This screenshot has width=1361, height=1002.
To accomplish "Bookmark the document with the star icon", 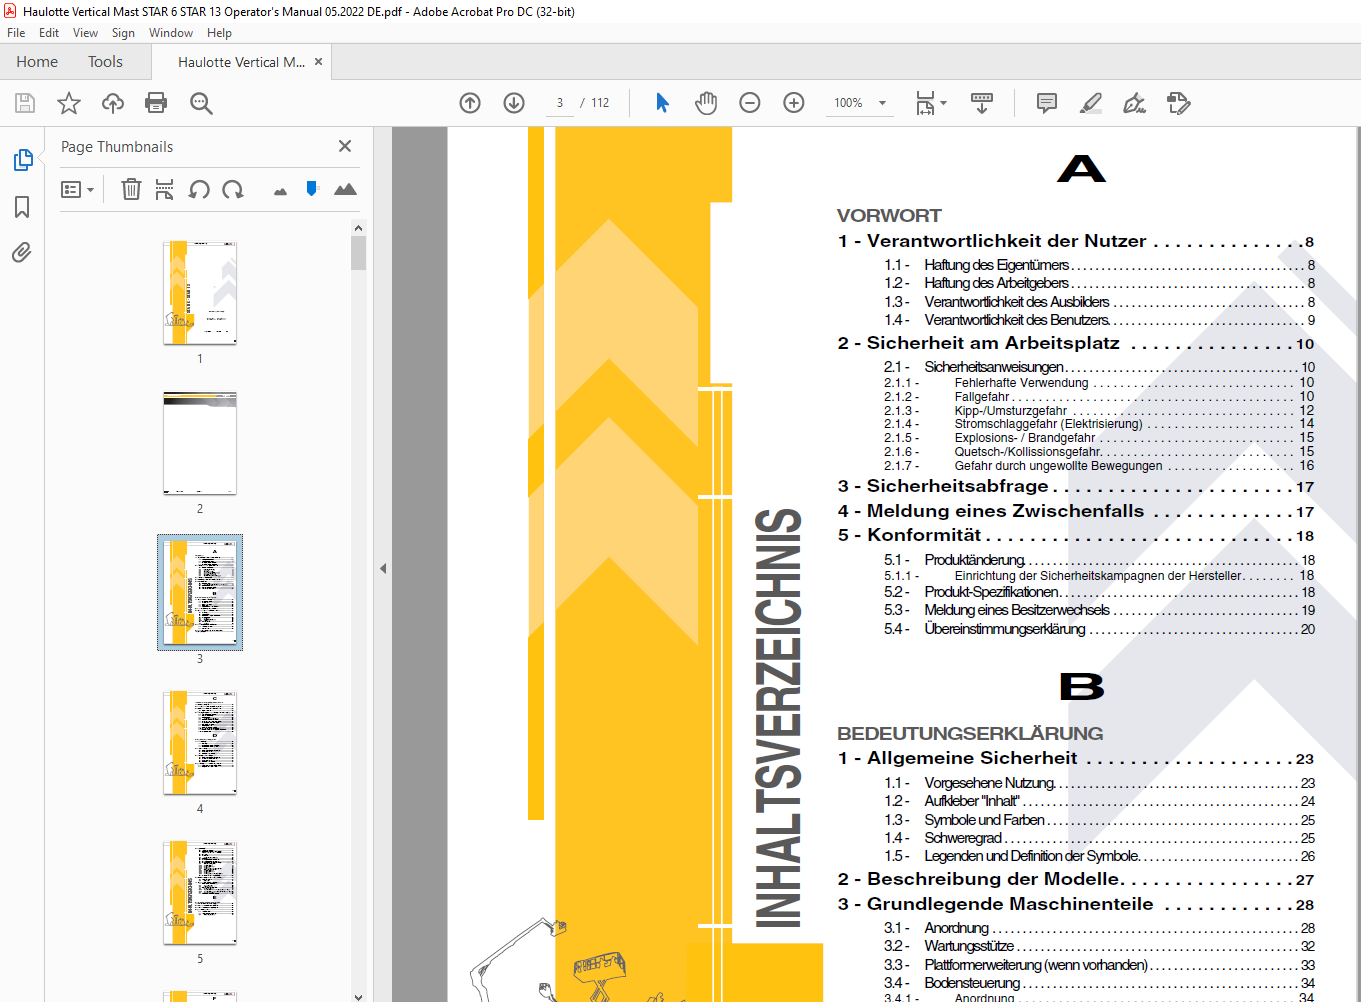I will click(69, 103).
